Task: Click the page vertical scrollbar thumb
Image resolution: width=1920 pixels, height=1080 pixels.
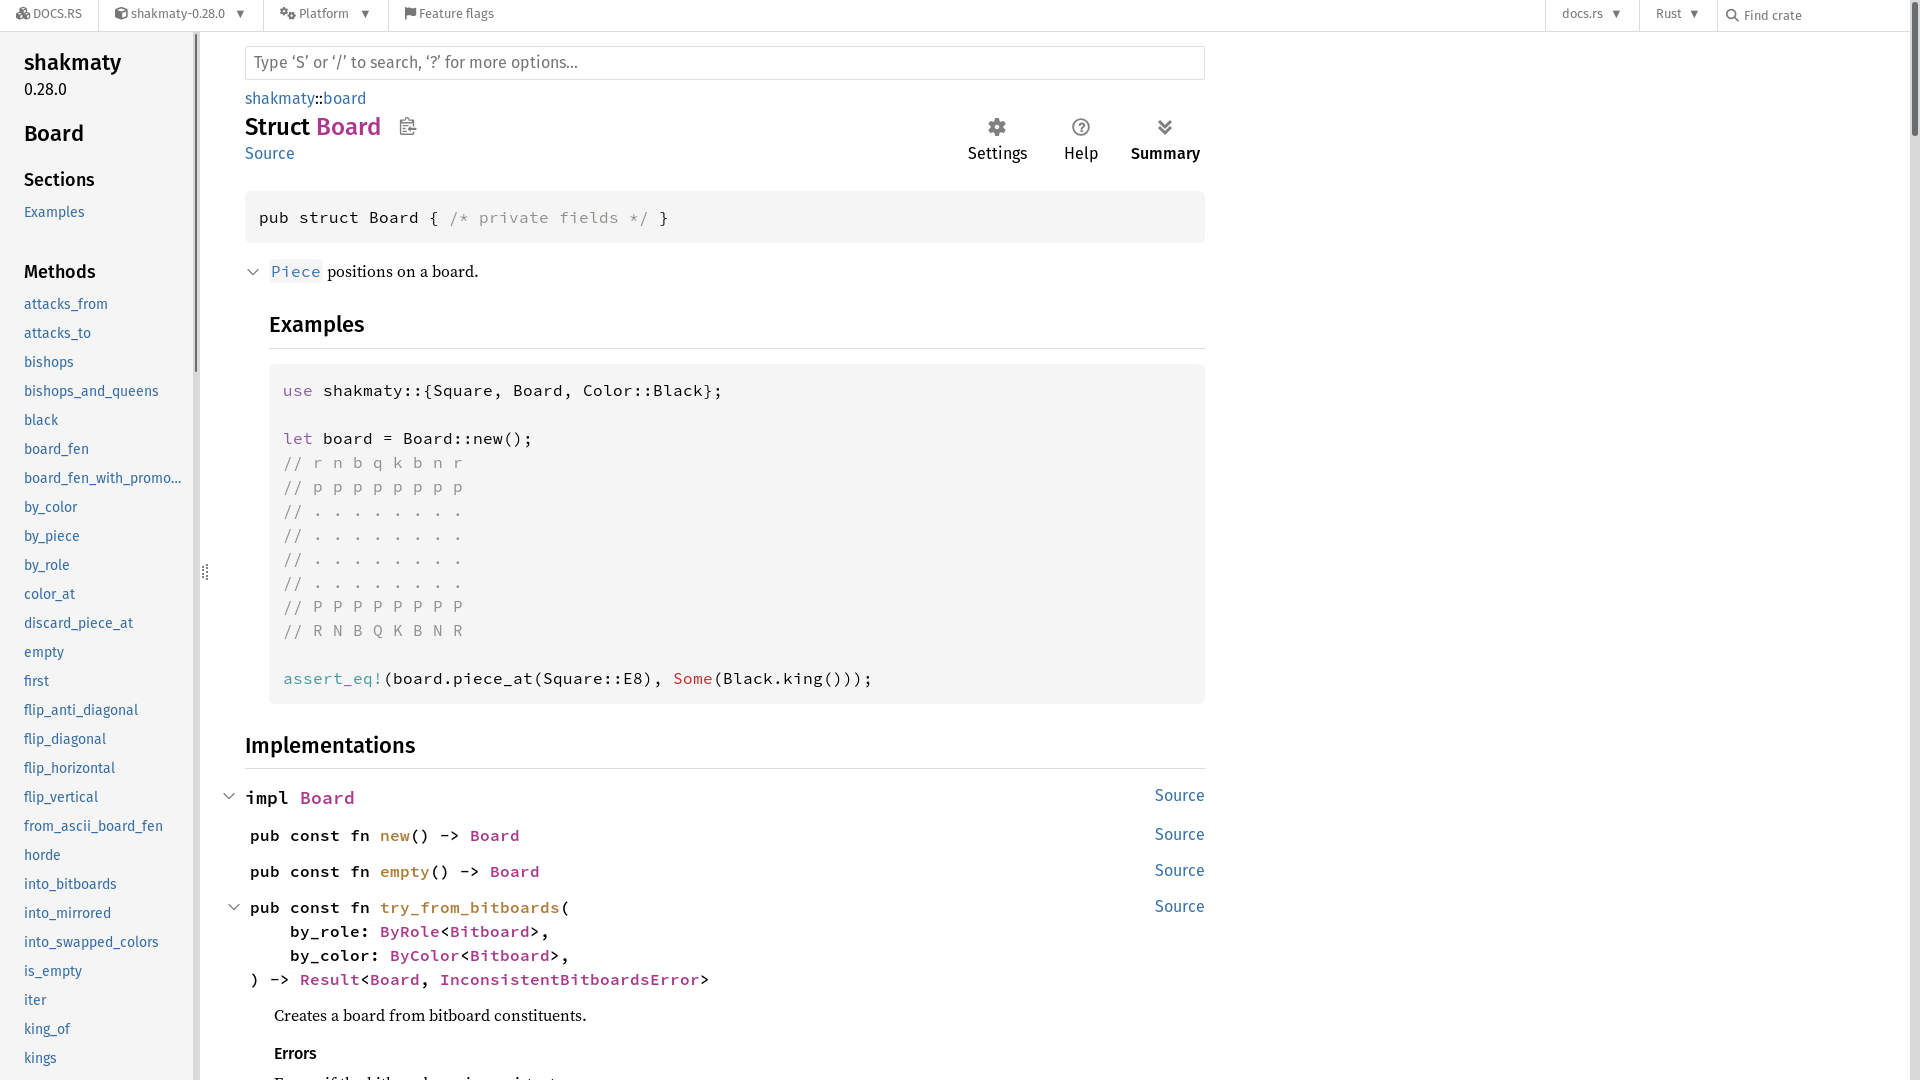Action: coord(1915,70)
